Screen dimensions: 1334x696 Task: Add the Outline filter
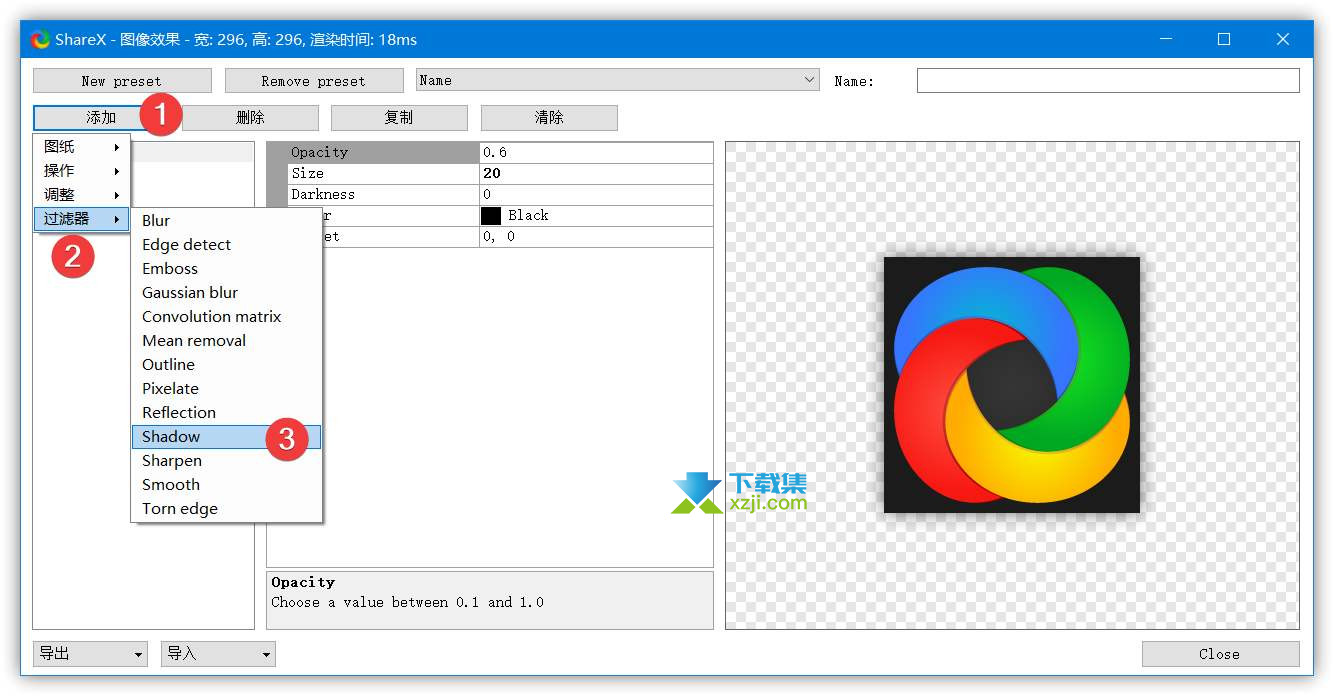(x=227, y=365)
